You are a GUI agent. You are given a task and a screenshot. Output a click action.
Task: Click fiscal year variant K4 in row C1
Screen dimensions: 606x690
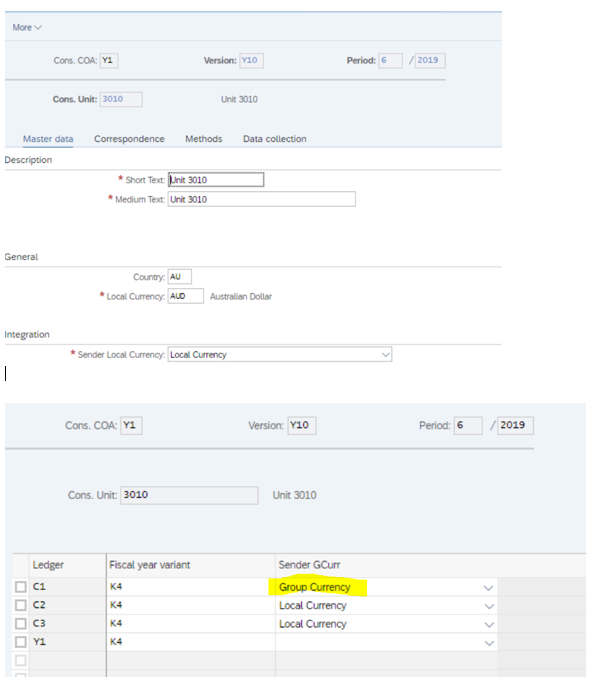[191, 587]
